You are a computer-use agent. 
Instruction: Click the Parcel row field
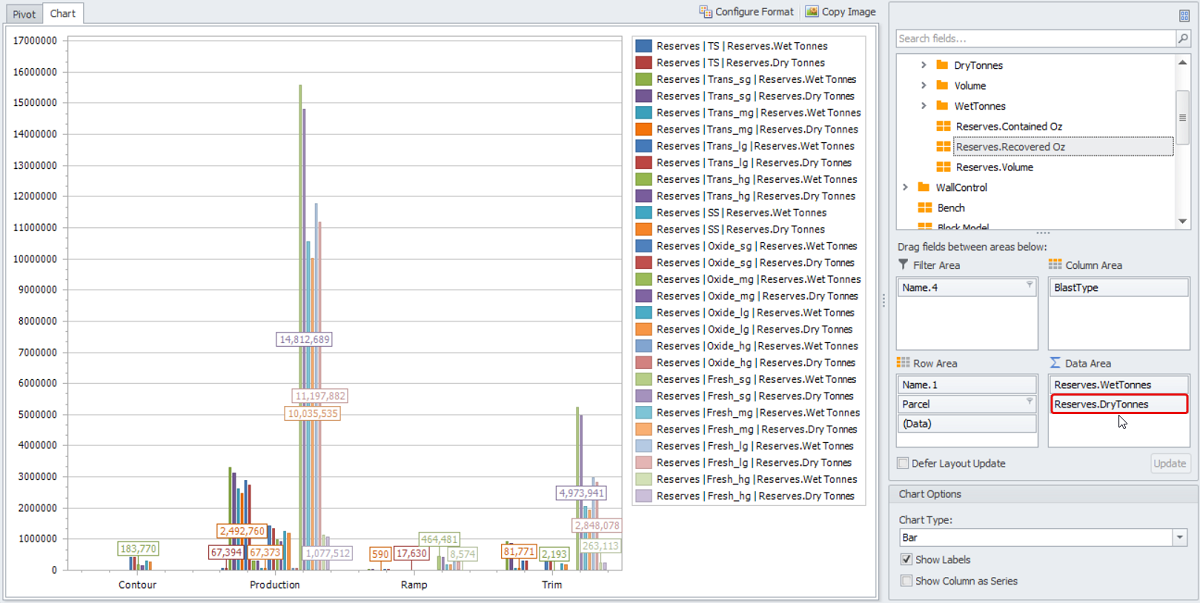(x=967, y=404)
